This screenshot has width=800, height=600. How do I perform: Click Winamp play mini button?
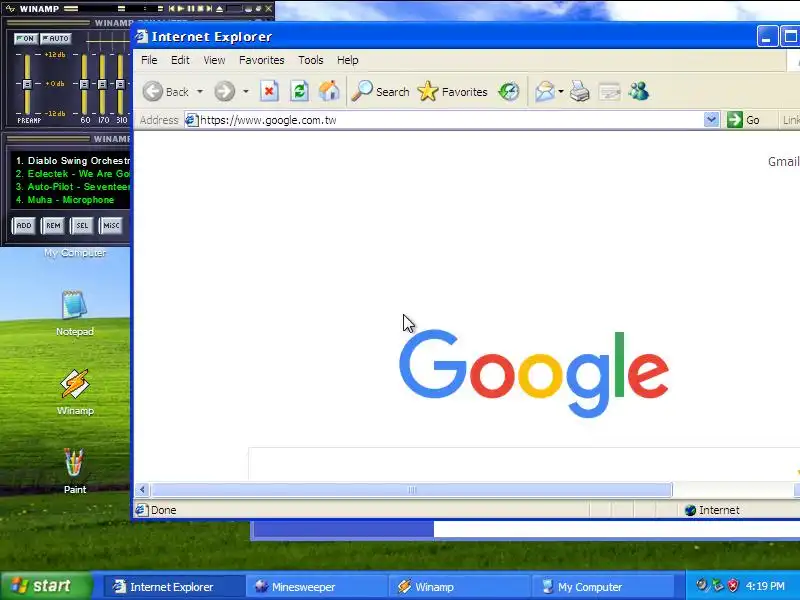[x=181, y=9]
